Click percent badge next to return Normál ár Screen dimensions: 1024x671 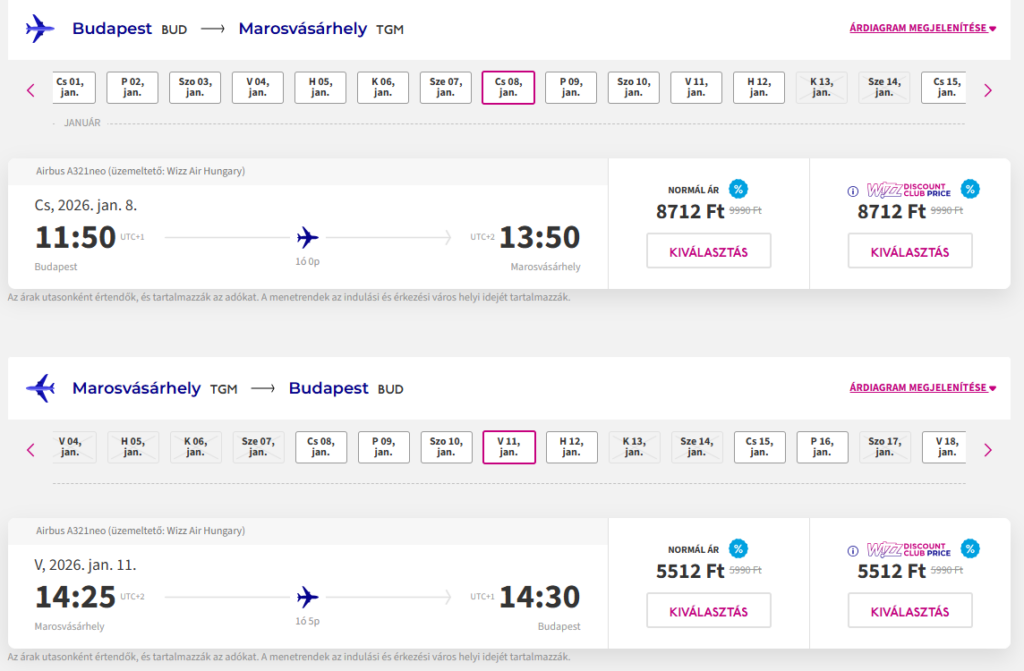click(738, 548)
